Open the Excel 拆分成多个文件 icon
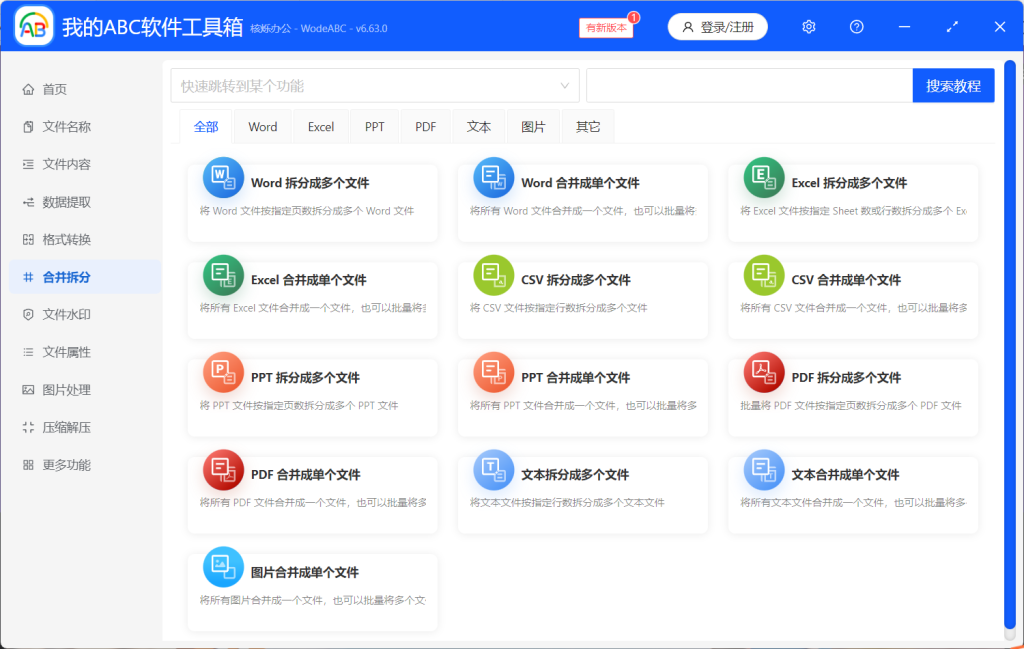The height and width of the screenshot is (649, 1024). pyautogui.click(x=764, y=178)
